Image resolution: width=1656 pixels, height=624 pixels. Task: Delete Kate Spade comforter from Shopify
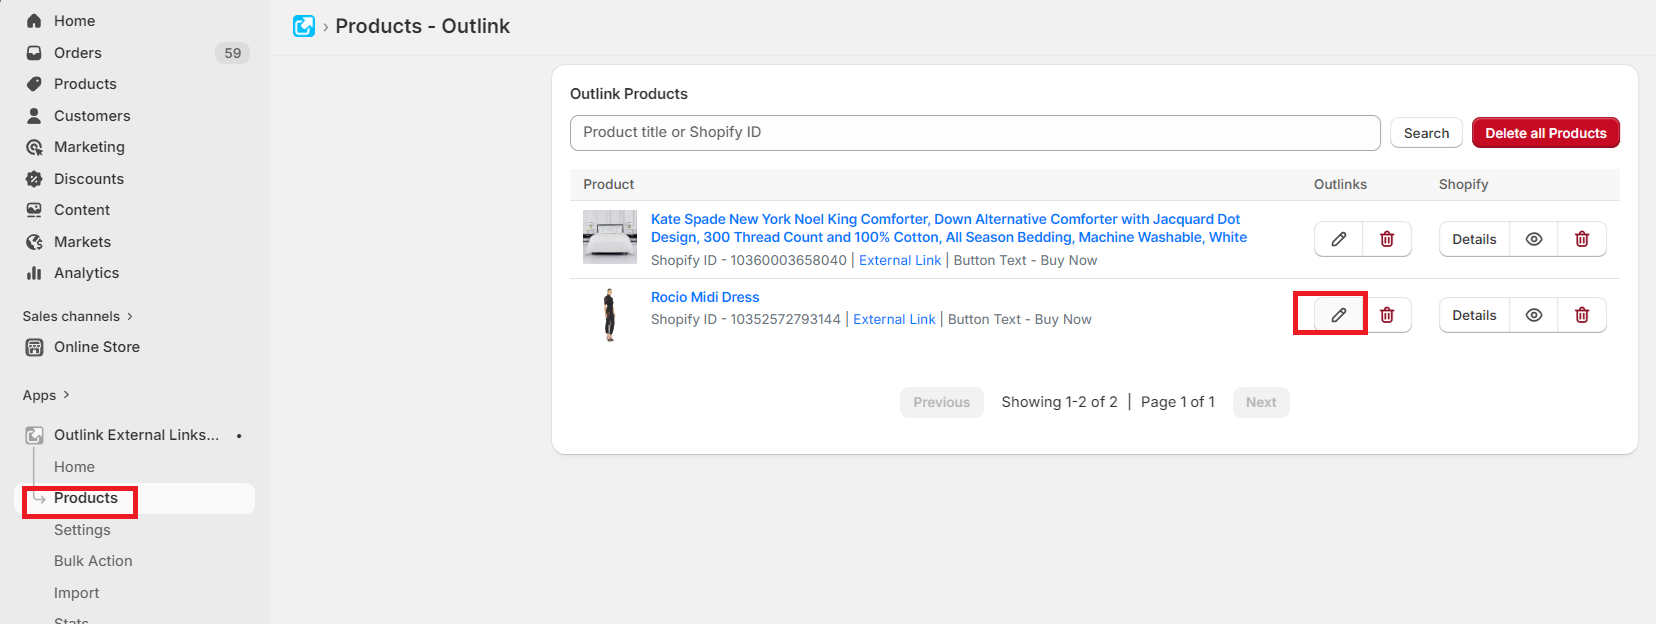[x=1582, y=239]
